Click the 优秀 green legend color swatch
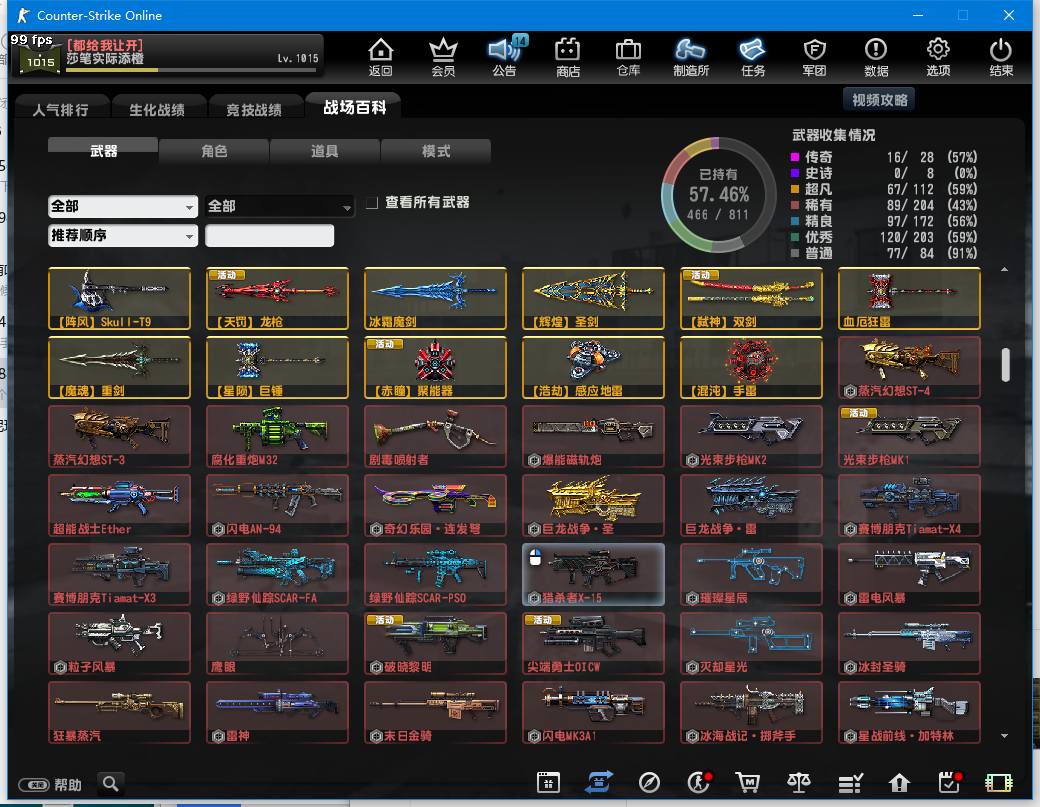 [795, 237]
